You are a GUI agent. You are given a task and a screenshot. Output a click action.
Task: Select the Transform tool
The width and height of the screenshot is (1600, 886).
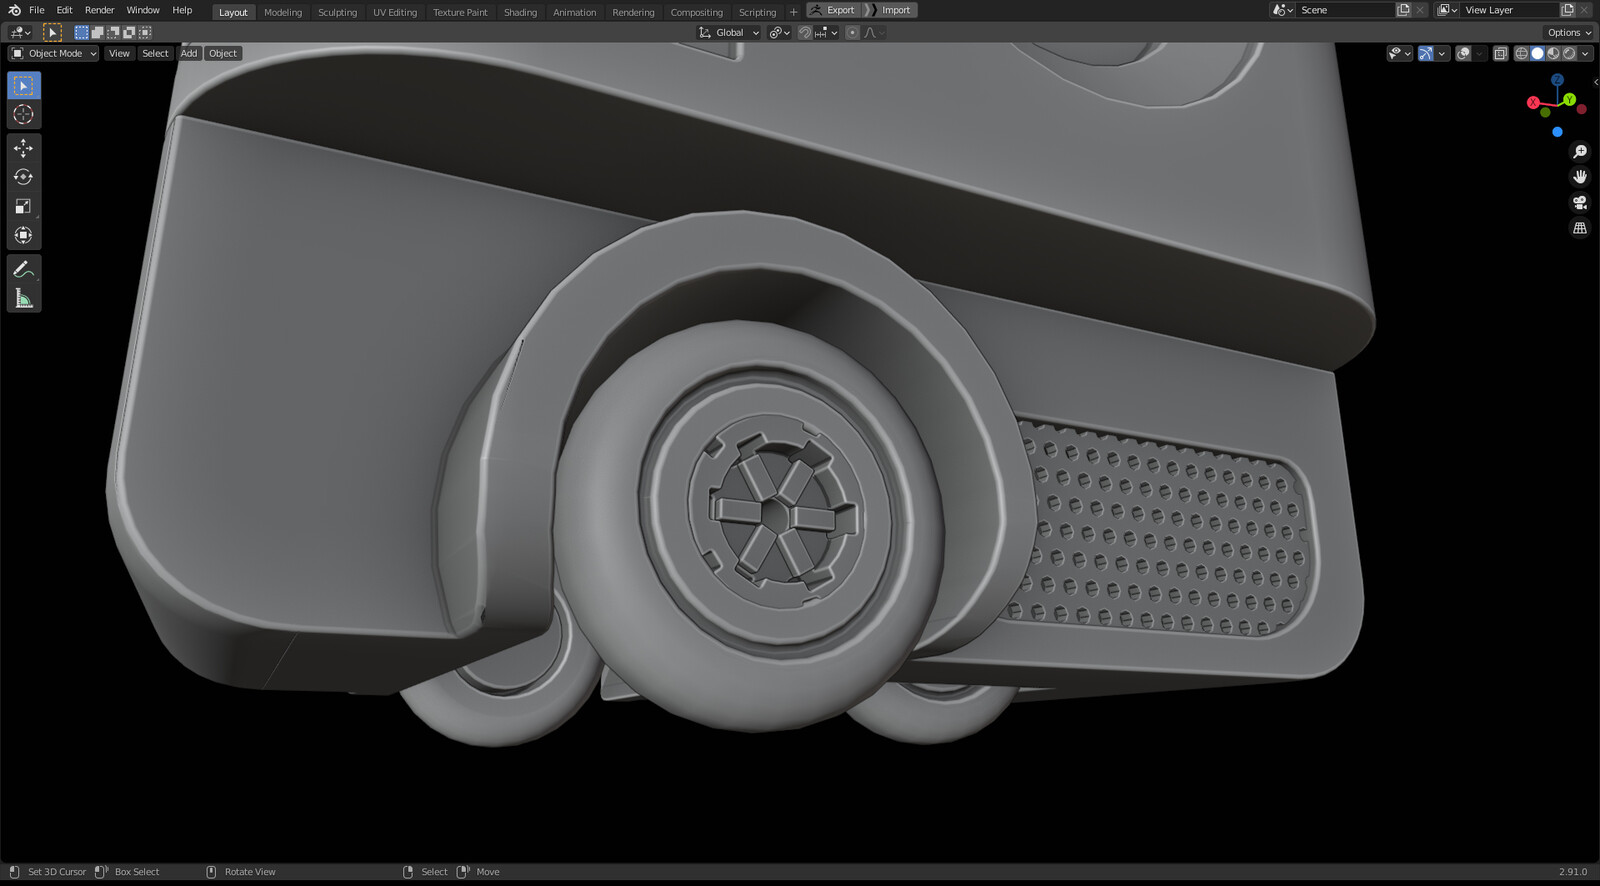click(x=24, y=235)
